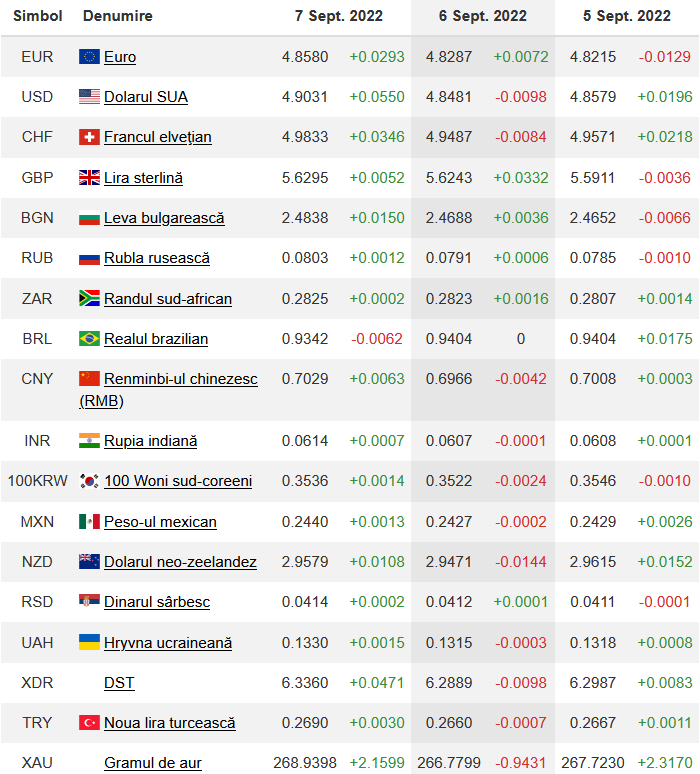
Task: Open the Dolarul neo-zeelandez link
Action: [x=180, y=562]
